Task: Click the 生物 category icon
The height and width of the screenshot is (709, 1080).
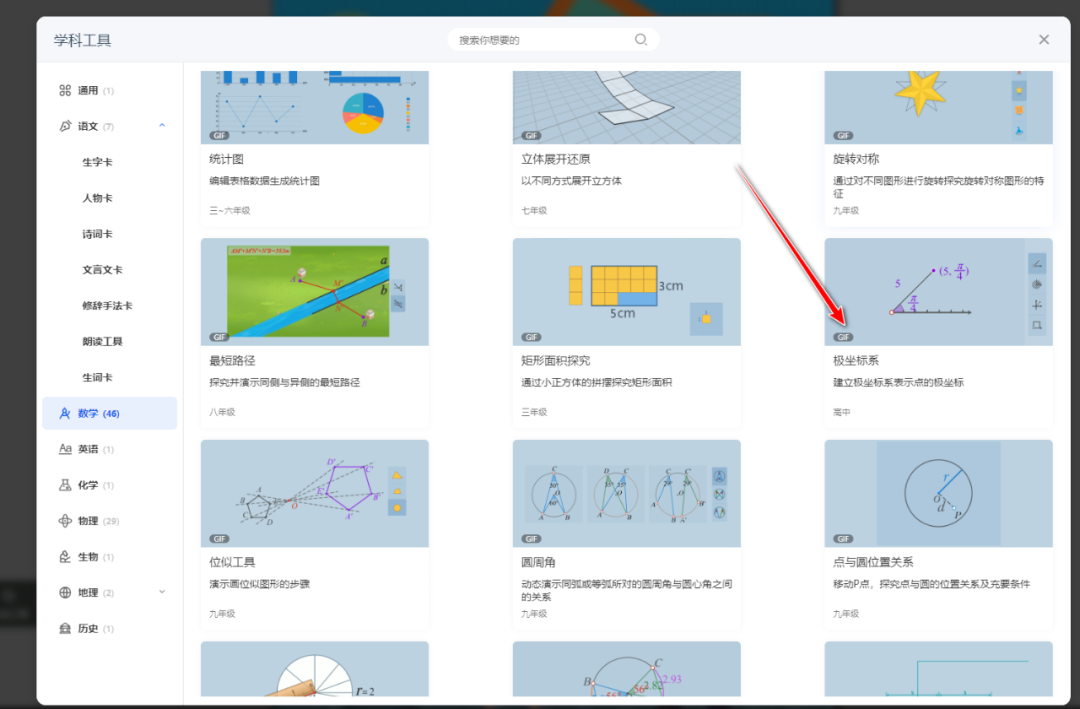Action: click(64, 556)
